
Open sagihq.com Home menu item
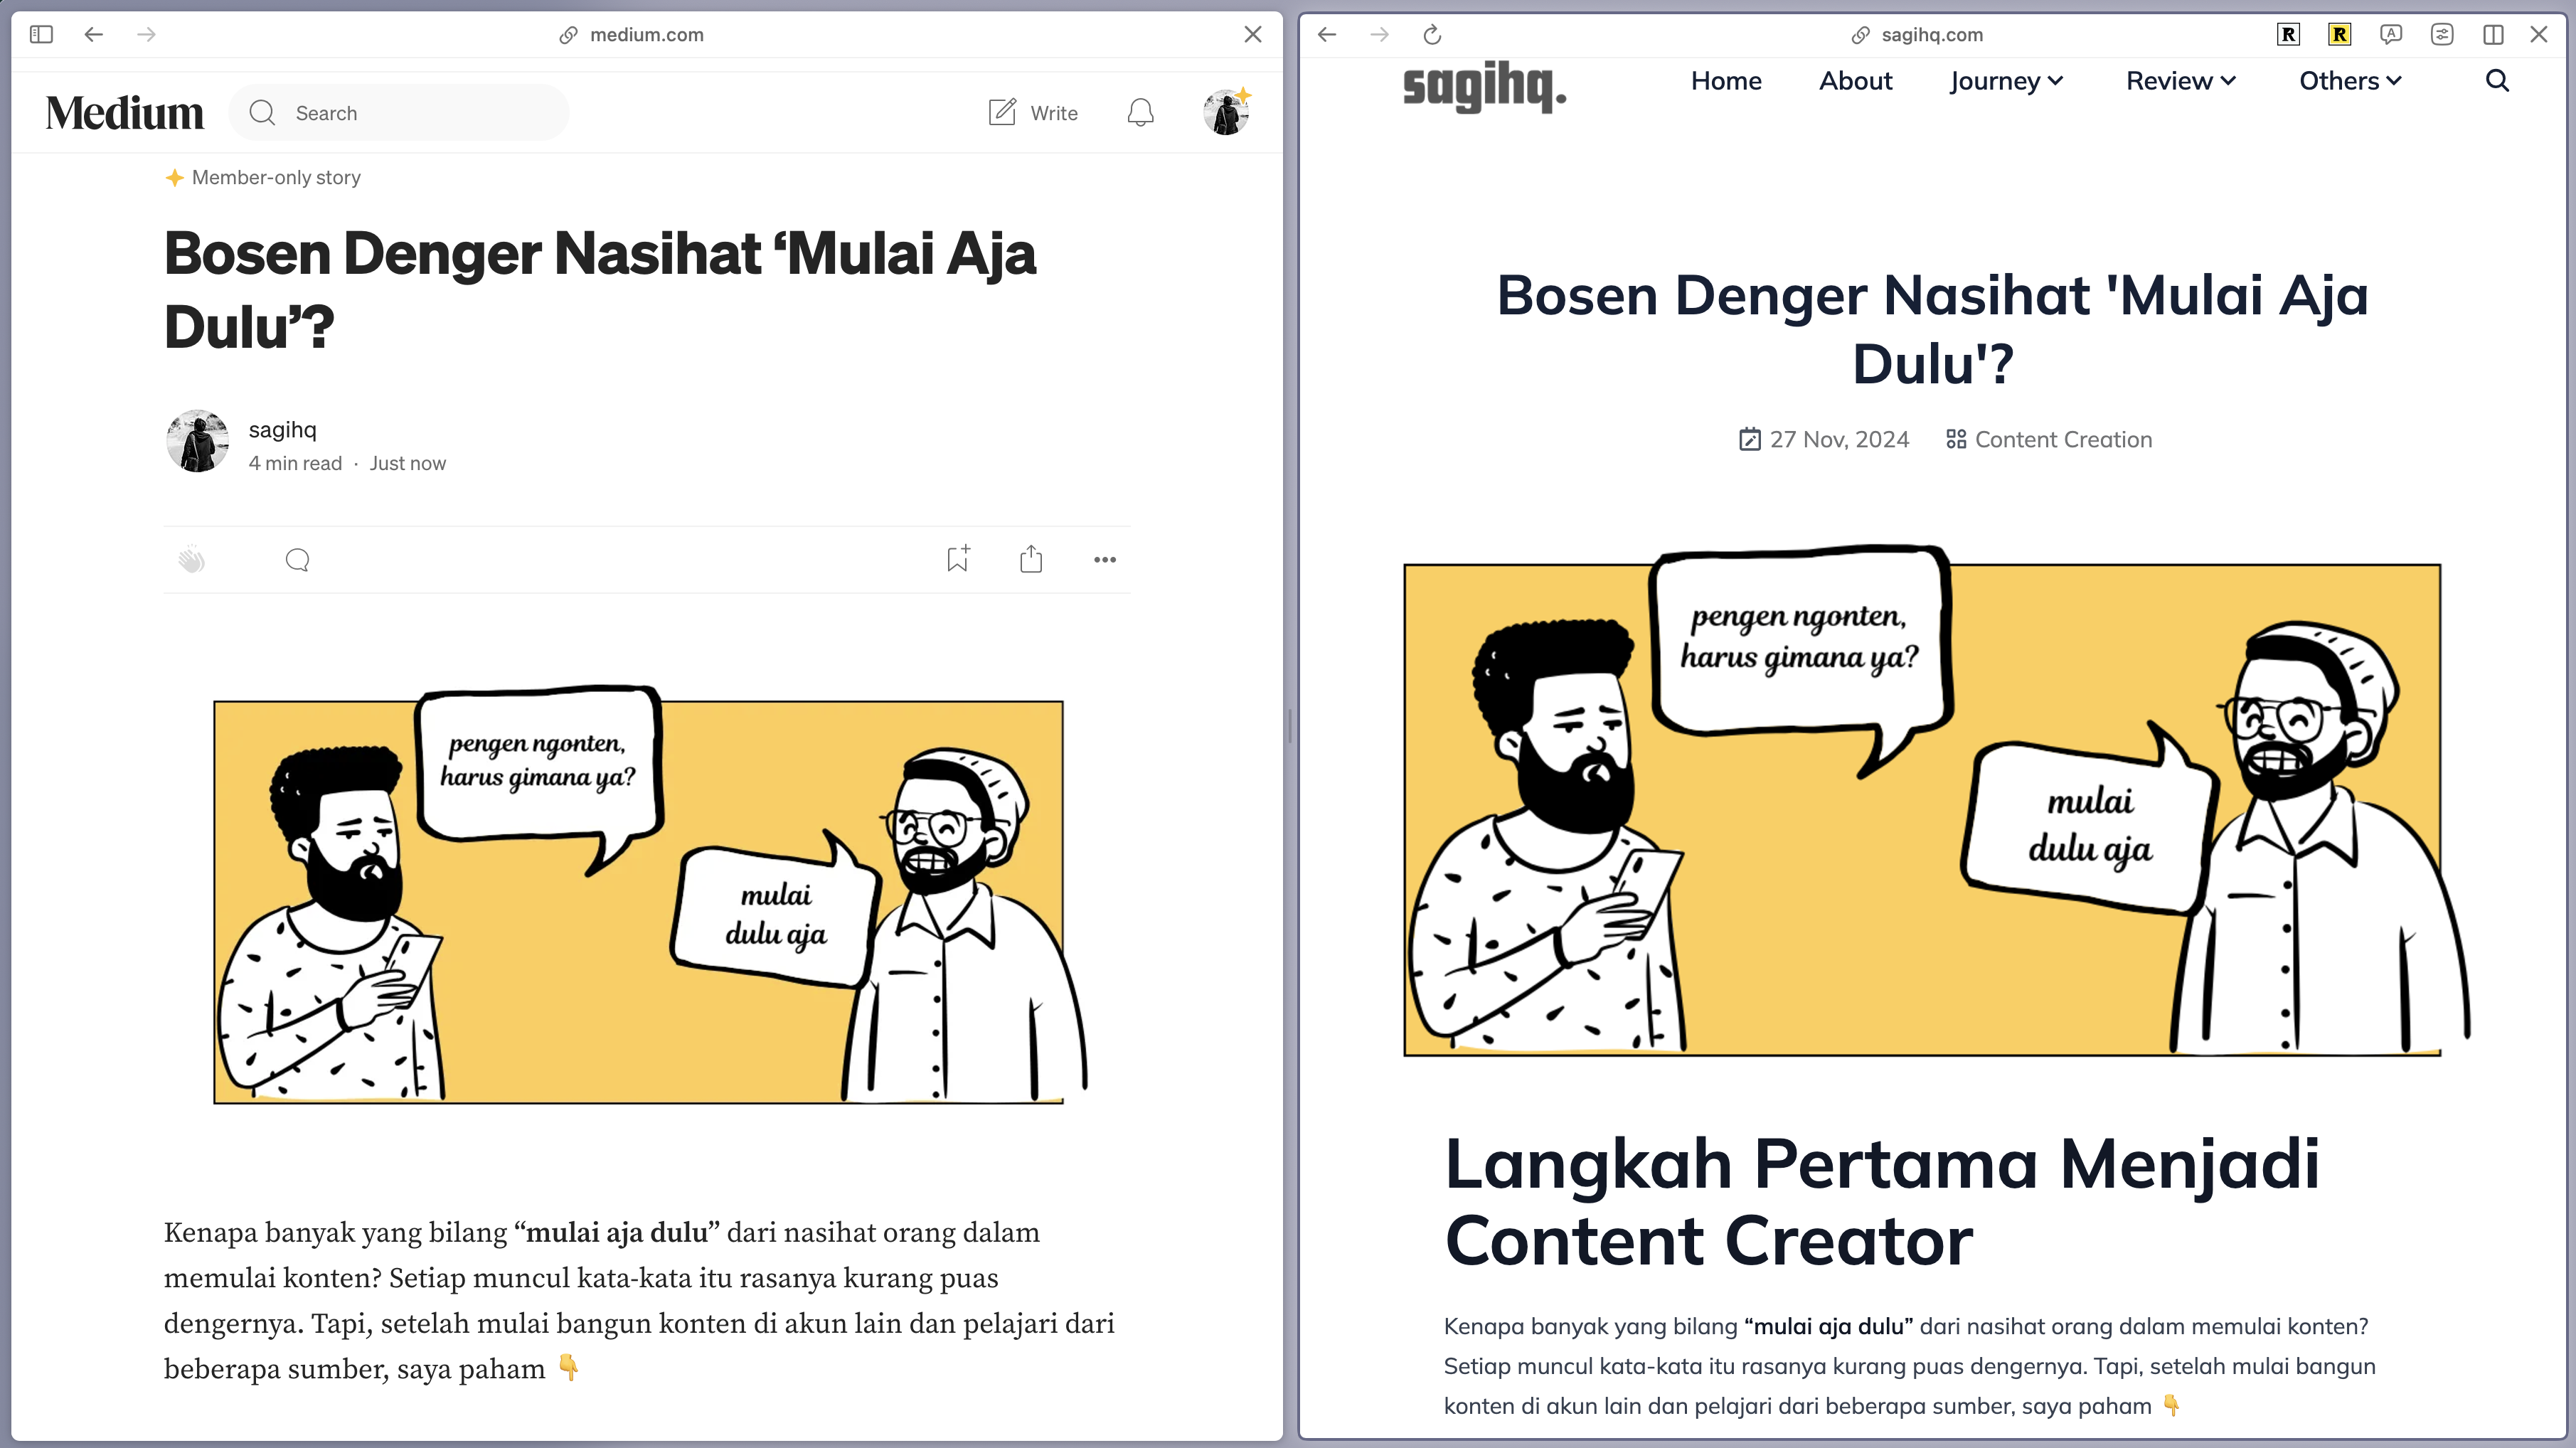click(1725, 81)
